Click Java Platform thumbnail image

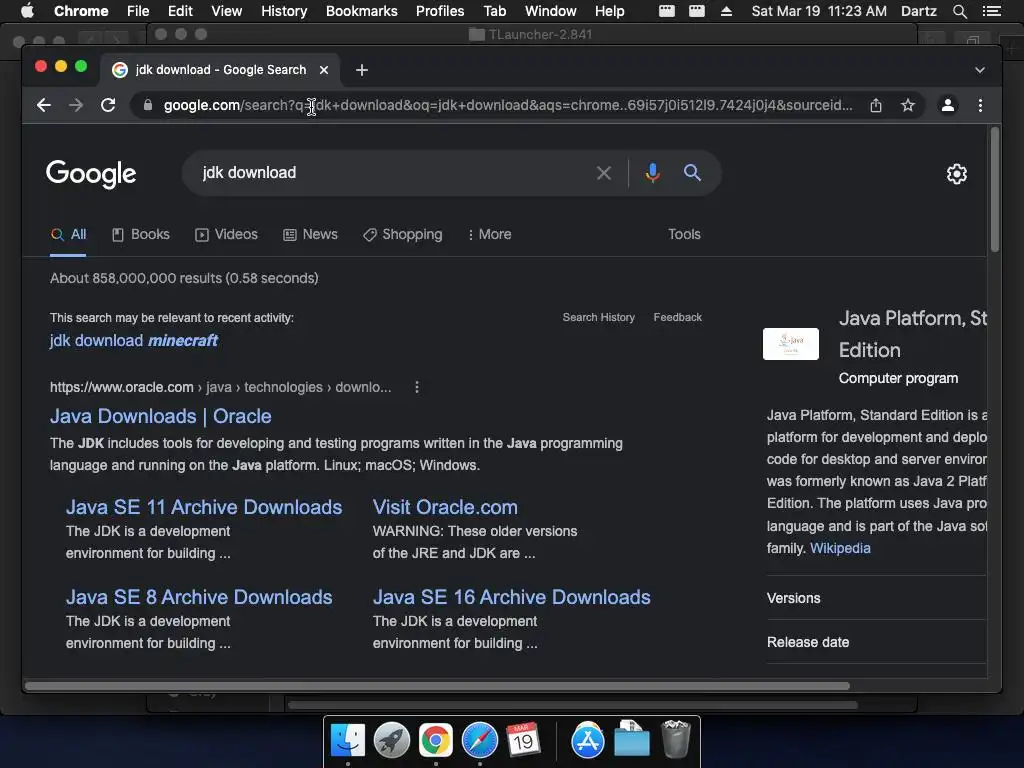click(x=790, y=344)
